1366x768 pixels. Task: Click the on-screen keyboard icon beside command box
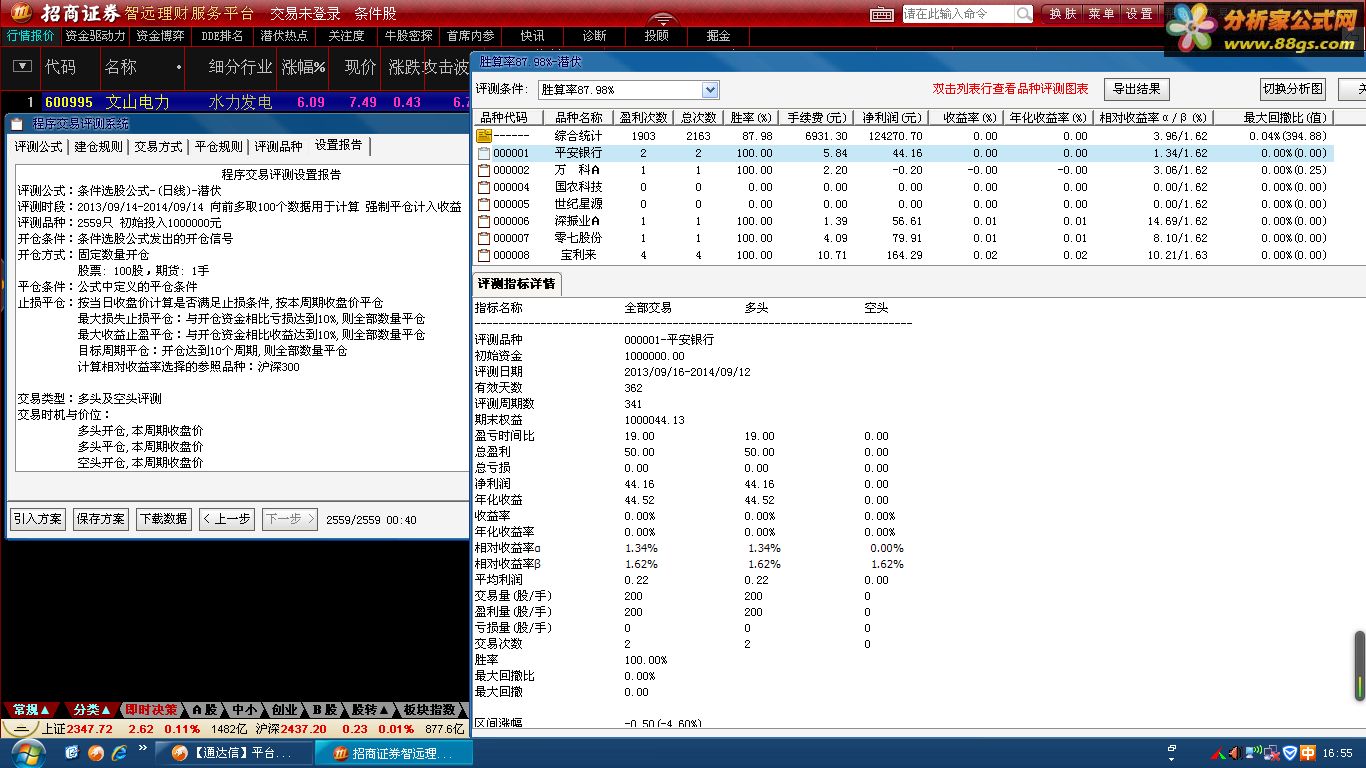coord(881,14)
